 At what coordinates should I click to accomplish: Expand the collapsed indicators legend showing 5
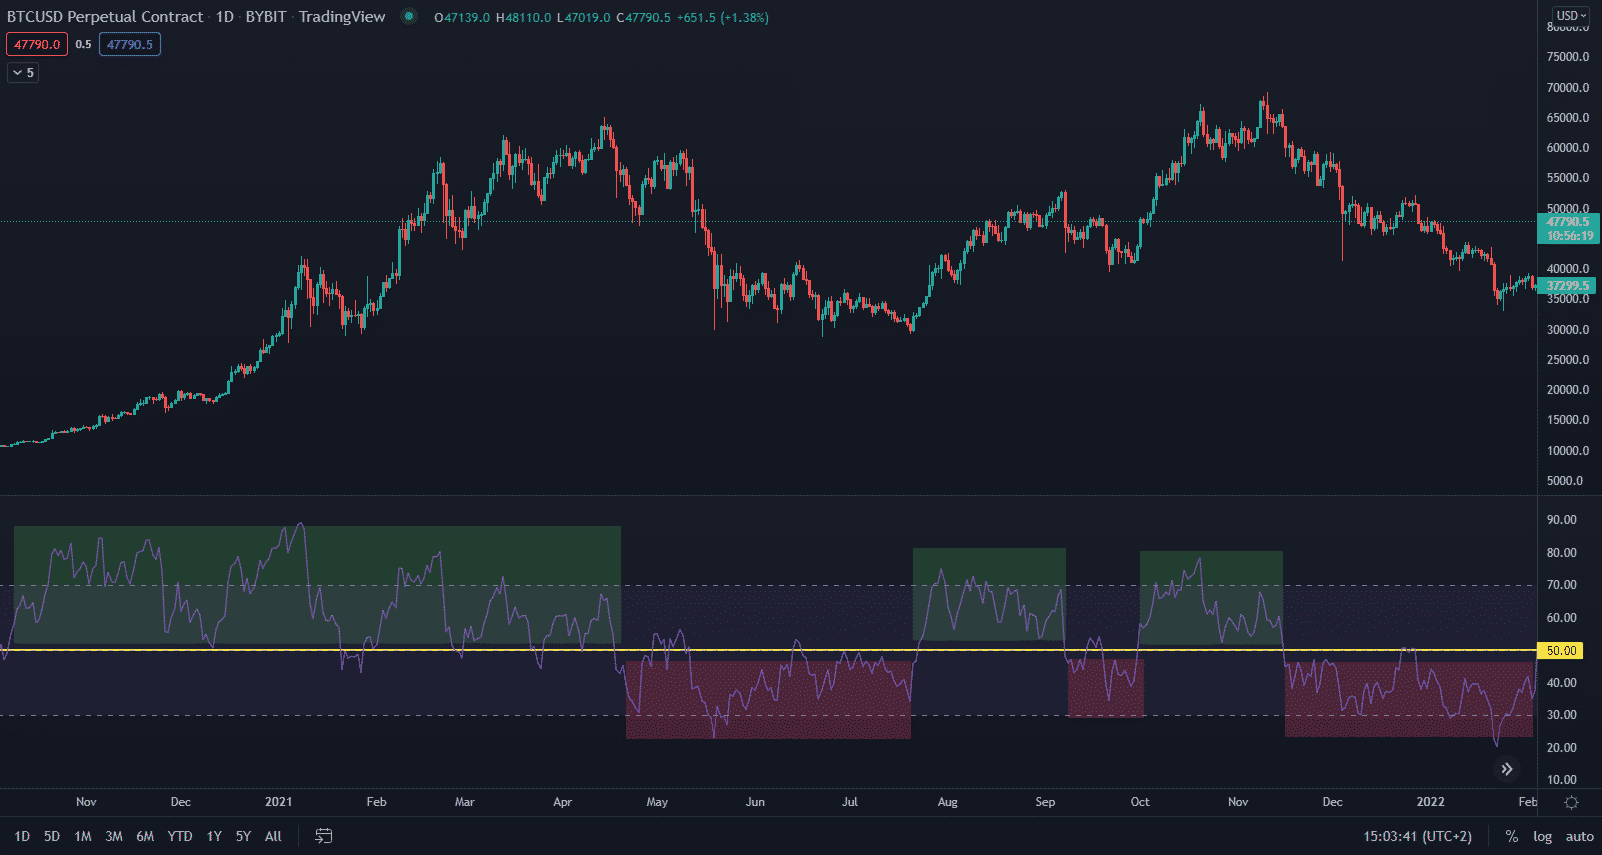tap(23, 72)
